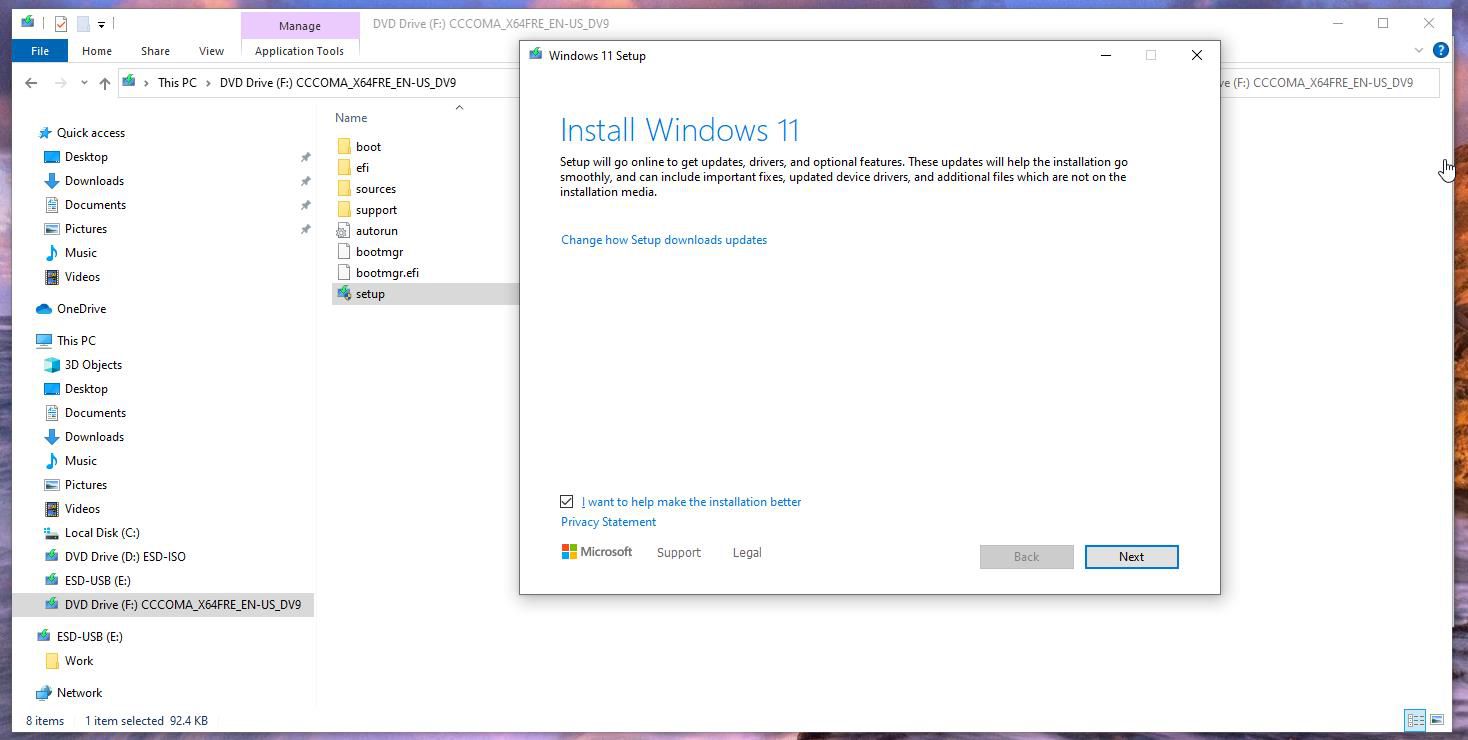Collapse the ribbon with chevron arrow
This screenshot has width=1468, height=740.
[1418, 50]
